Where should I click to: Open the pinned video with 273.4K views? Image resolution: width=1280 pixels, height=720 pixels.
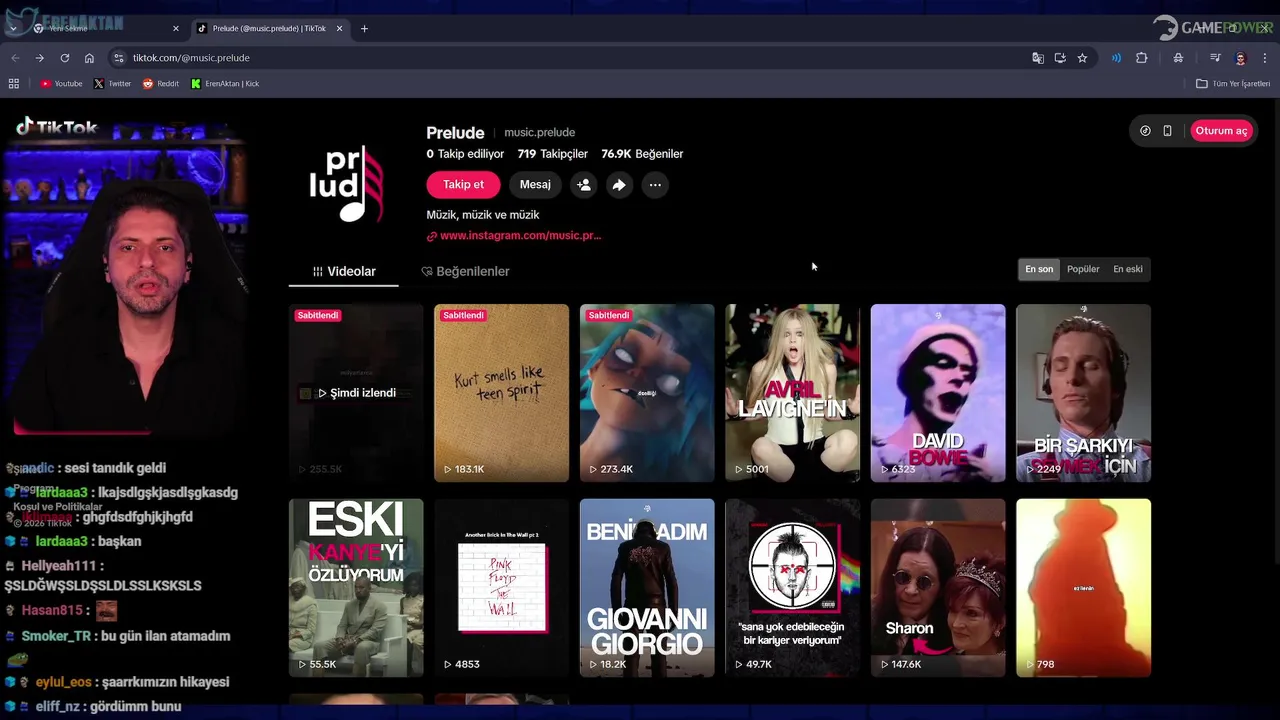tap(647, 393)
